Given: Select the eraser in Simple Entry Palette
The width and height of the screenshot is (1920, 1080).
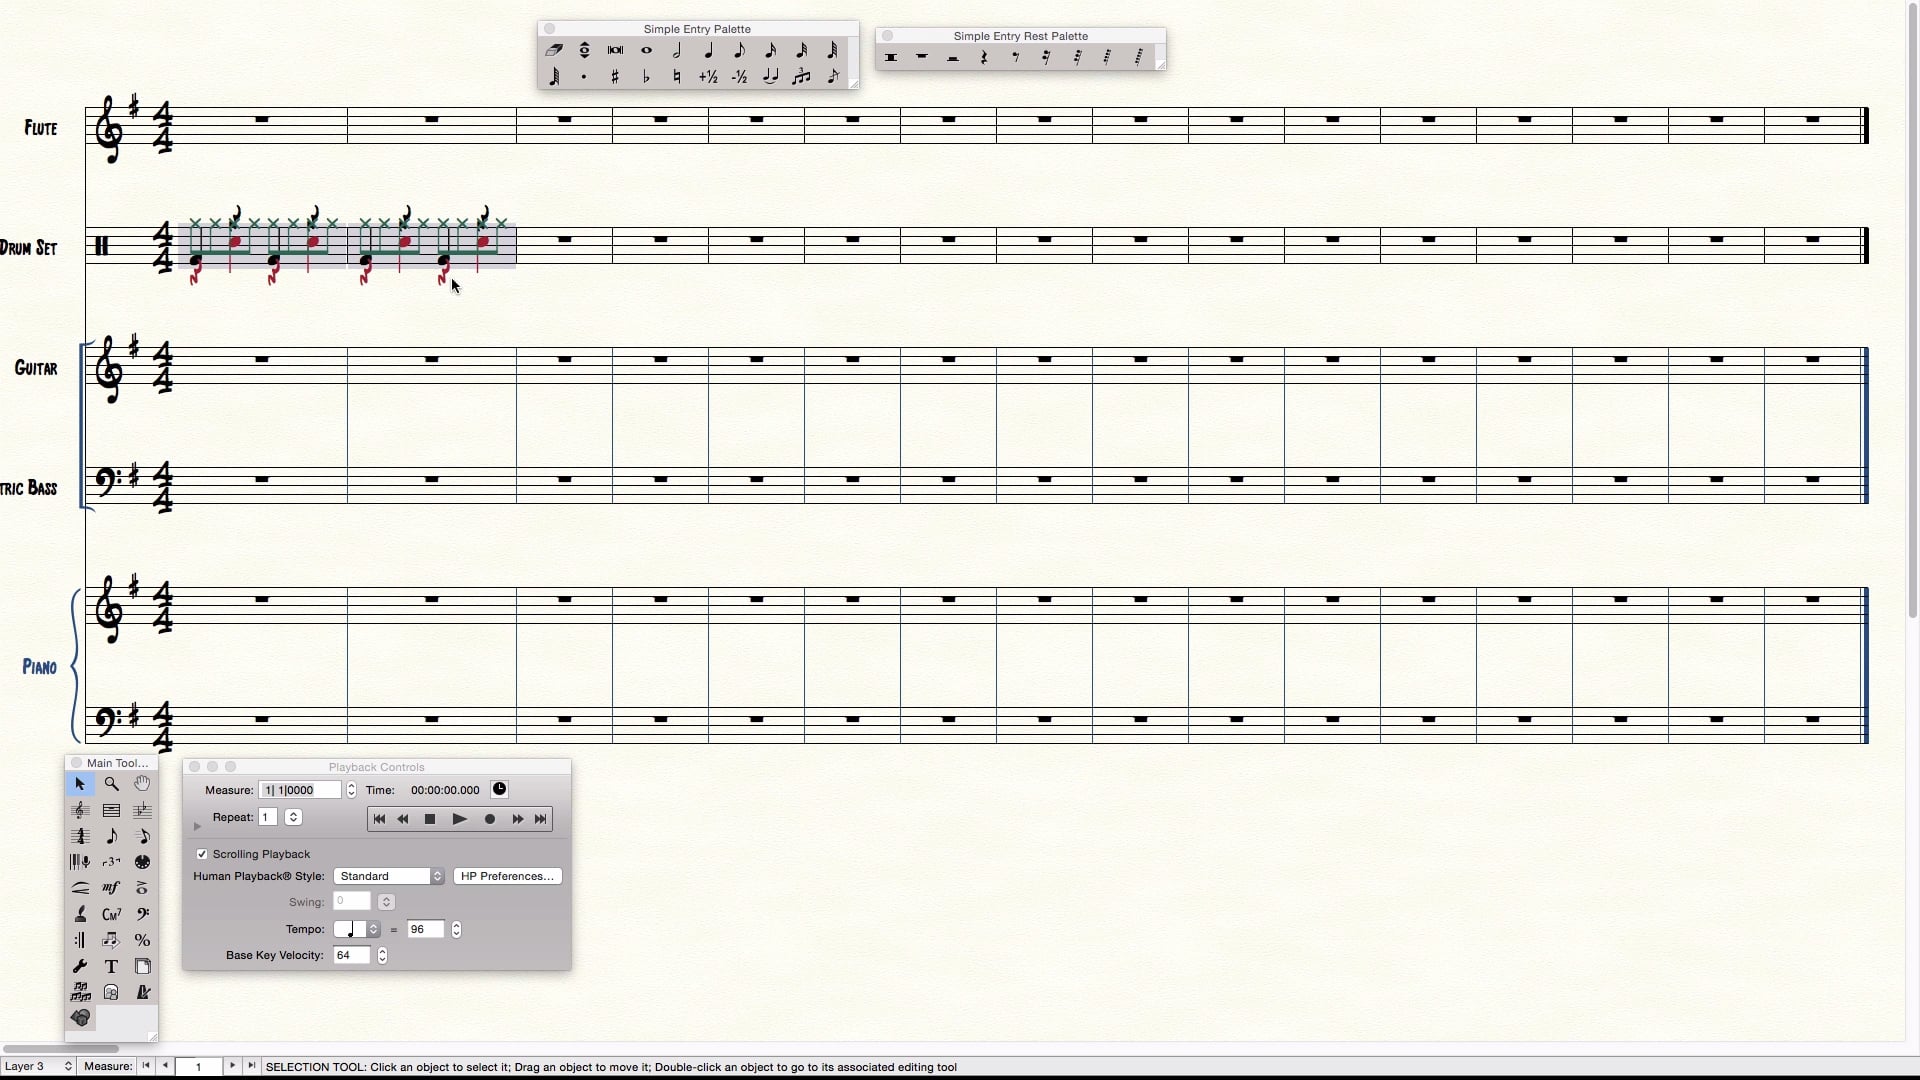Looking at the screenshot, I should pos(554,50).
